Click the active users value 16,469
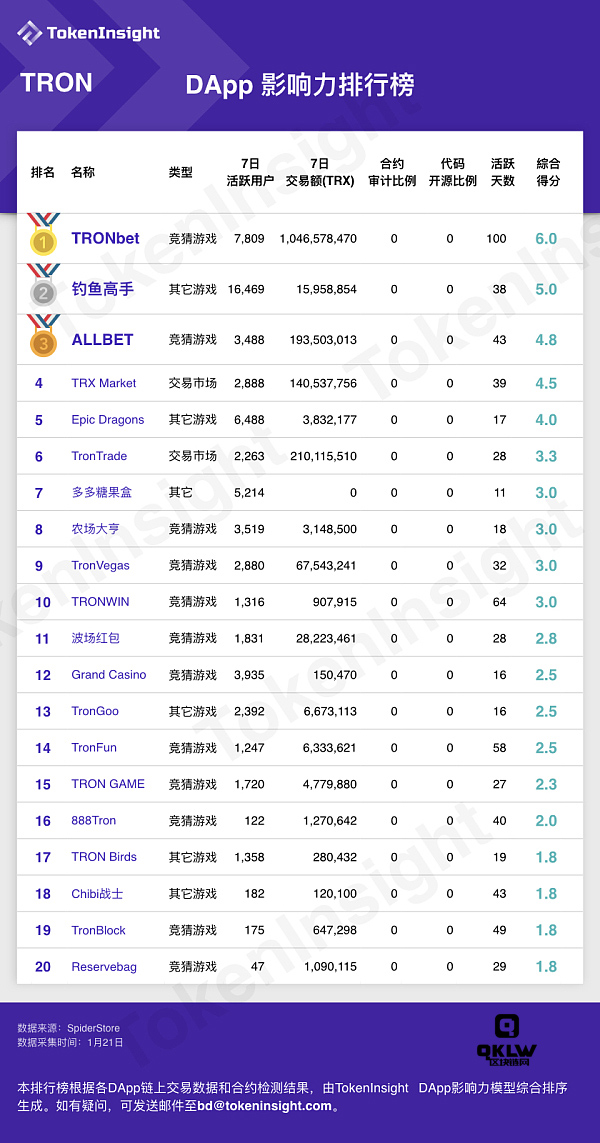Viewport: 600px width, 1143px height. pyautogui.click(x=246, y=289)
